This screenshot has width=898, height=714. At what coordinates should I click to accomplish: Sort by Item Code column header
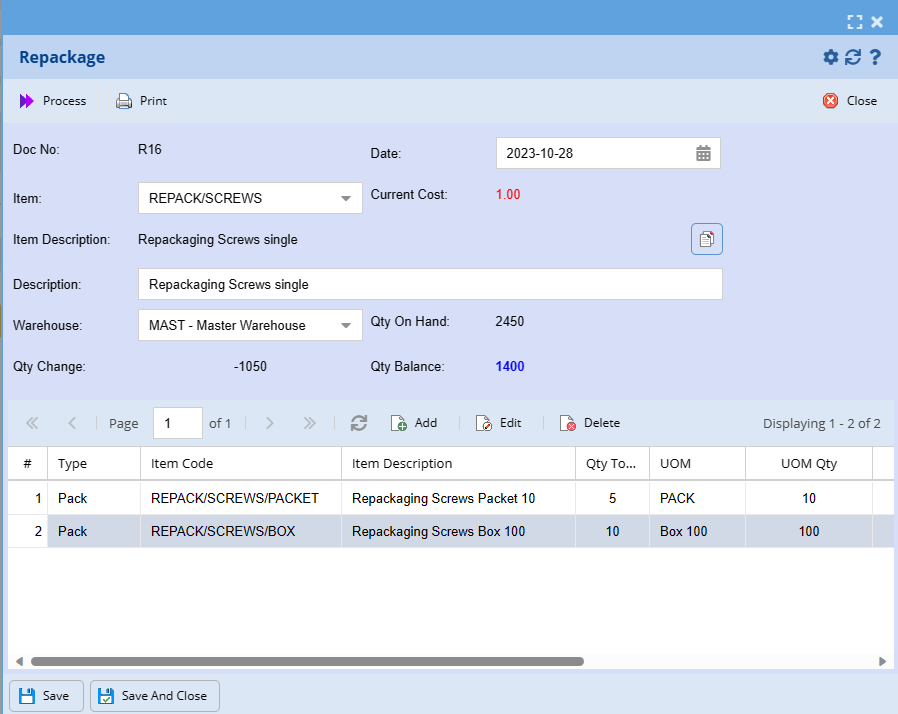[240, 463]
